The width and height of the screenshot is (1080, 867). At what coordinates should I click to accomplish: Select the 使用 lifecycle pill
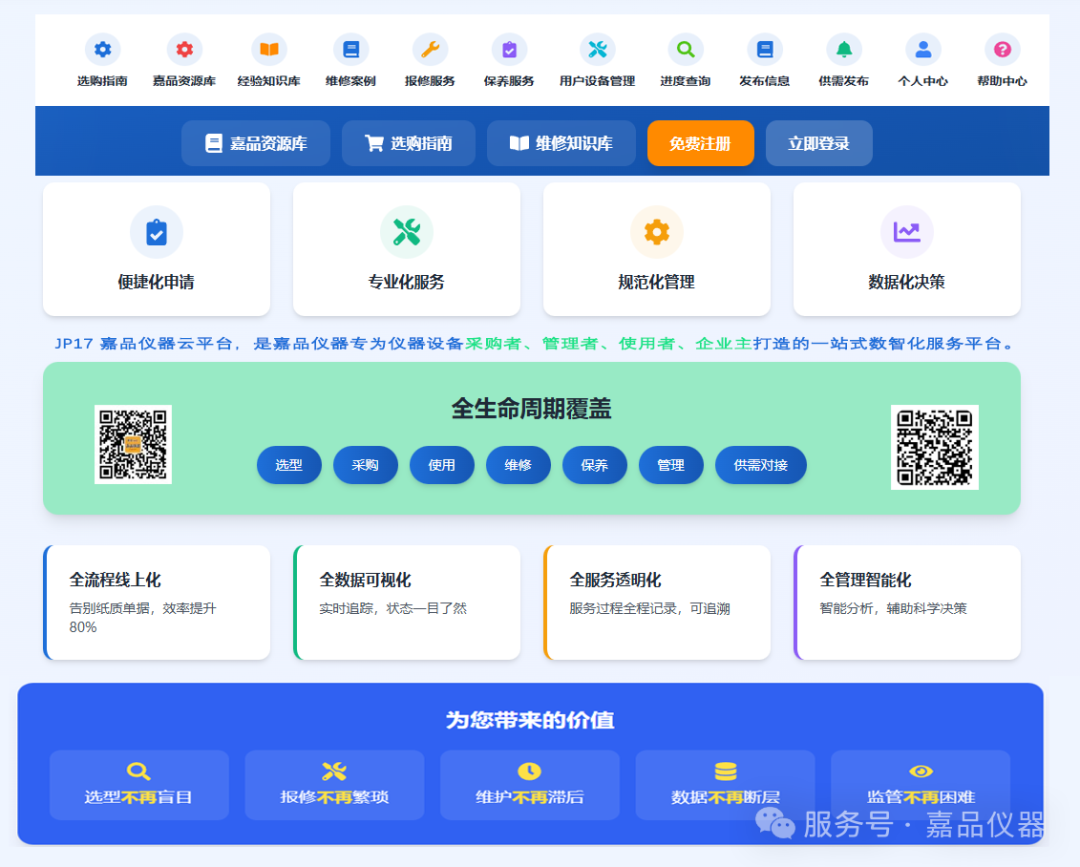(x=442, y=465)
